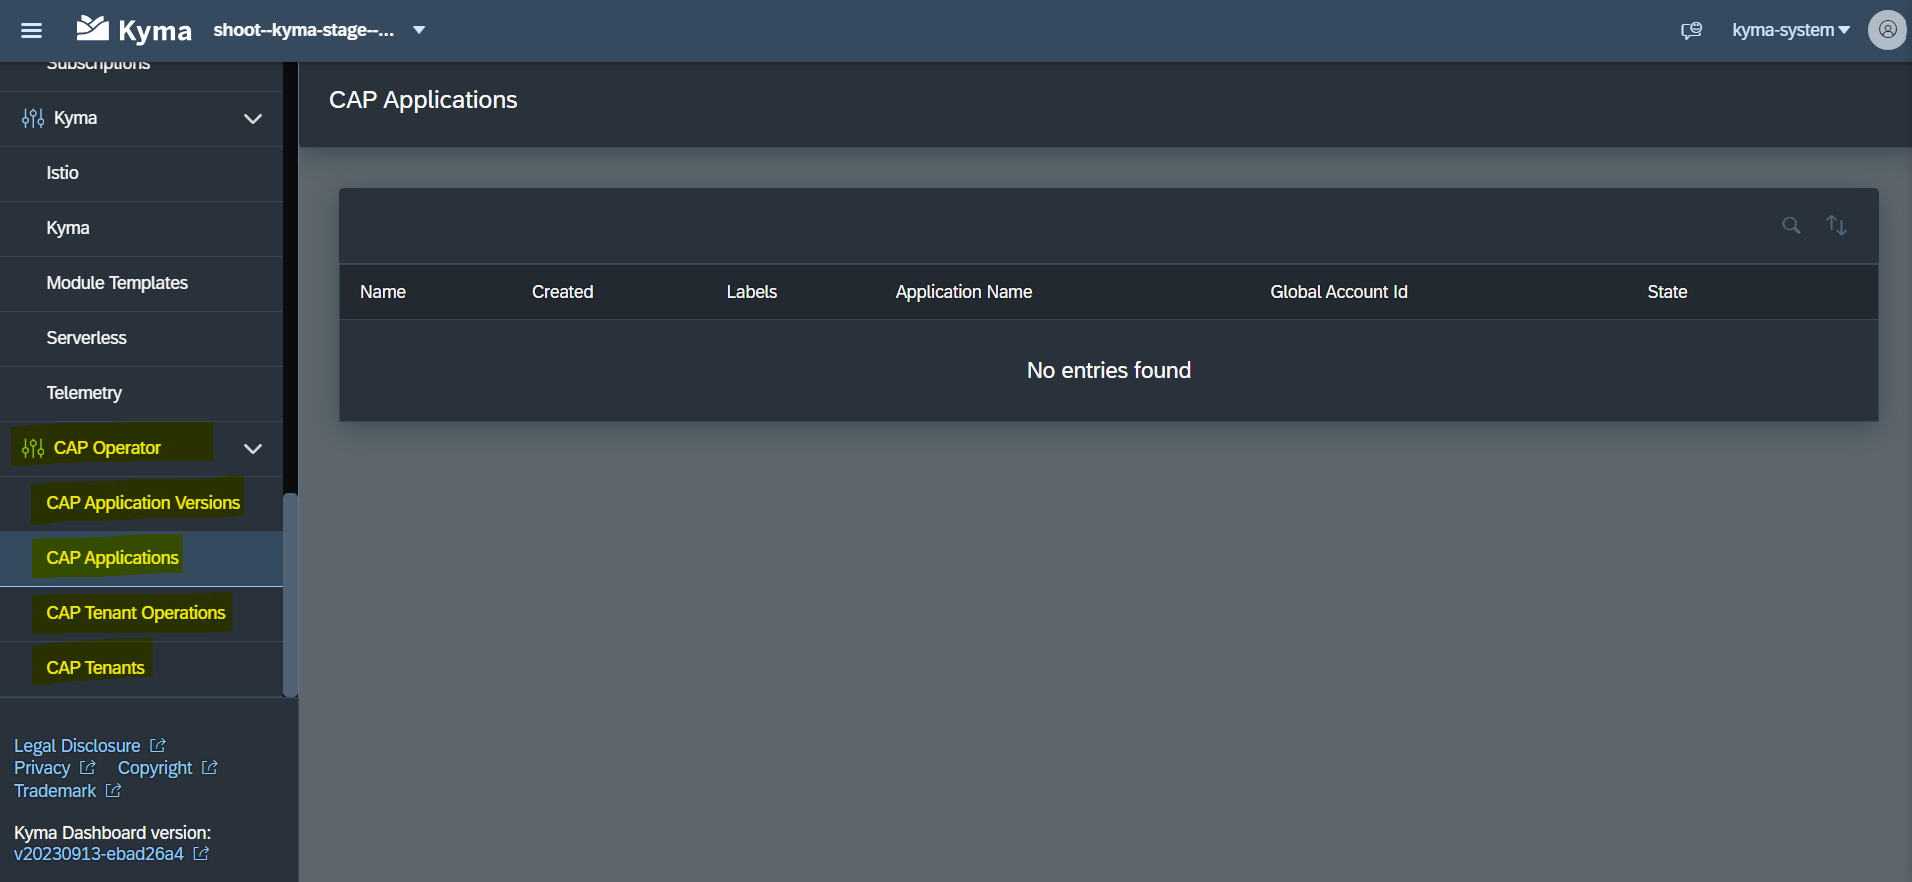
Task: Open the Kyma sub-item in sidebar
Action: pos(141,228)
